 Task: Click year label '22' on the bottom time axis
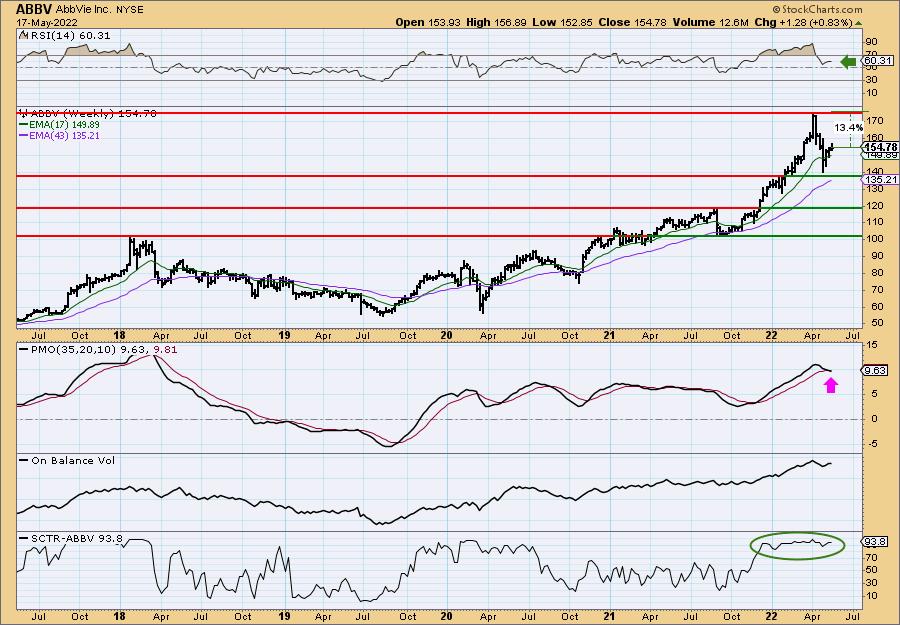tap(771, 616)
